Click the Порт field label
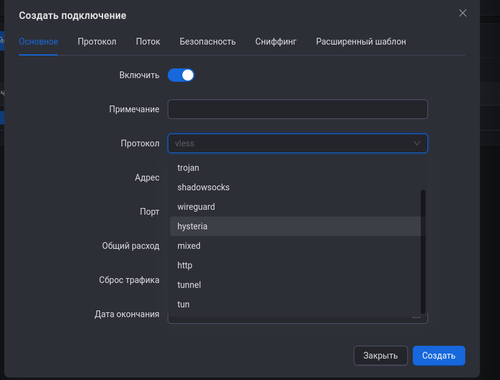This screenshot has width=500, height=380. 149,212
